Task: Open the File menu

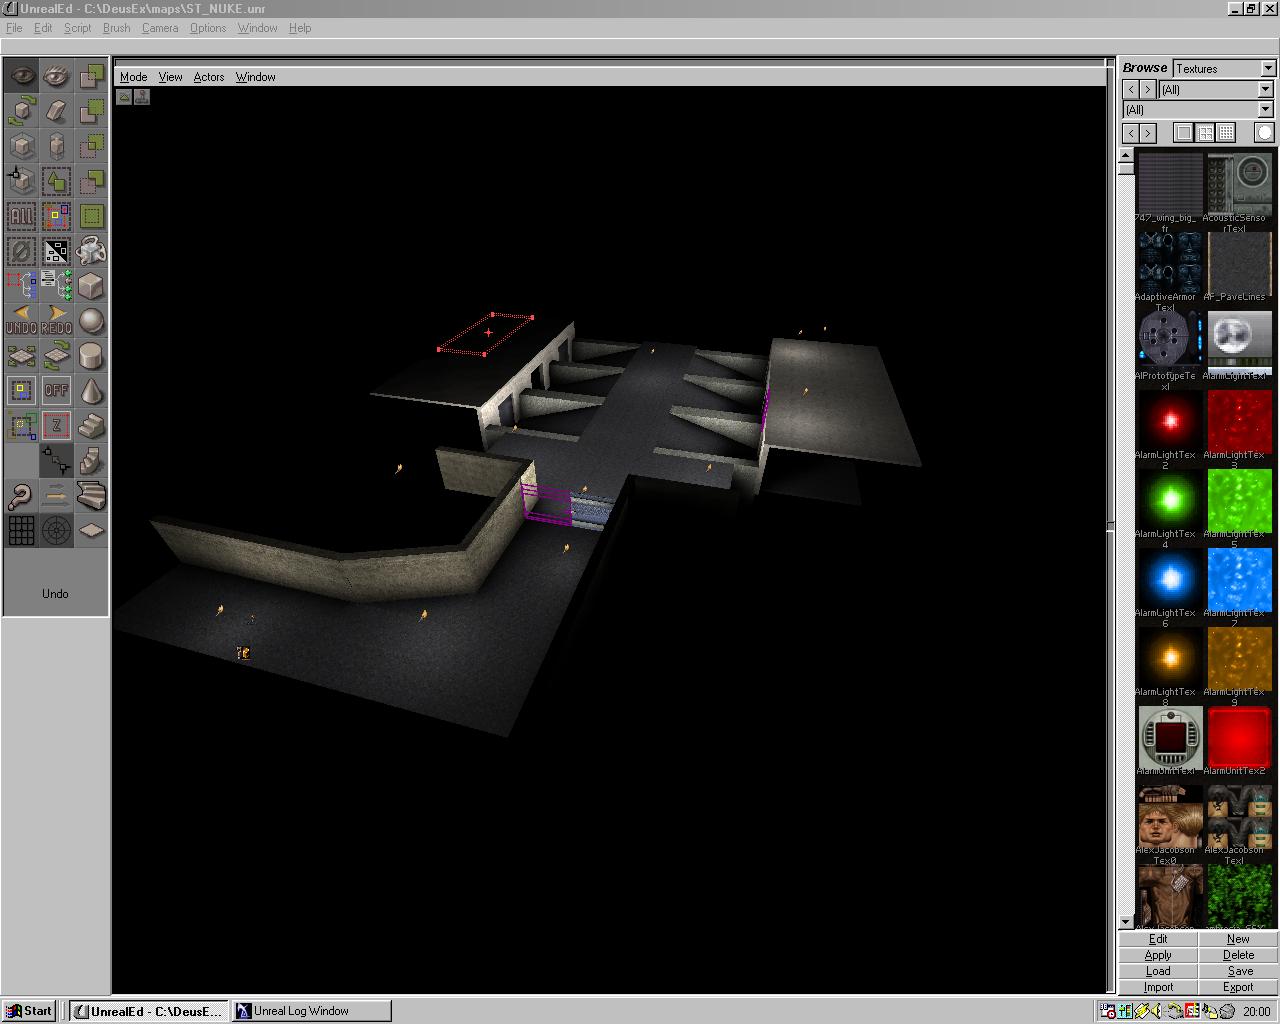Action: (x=14, y=28)
